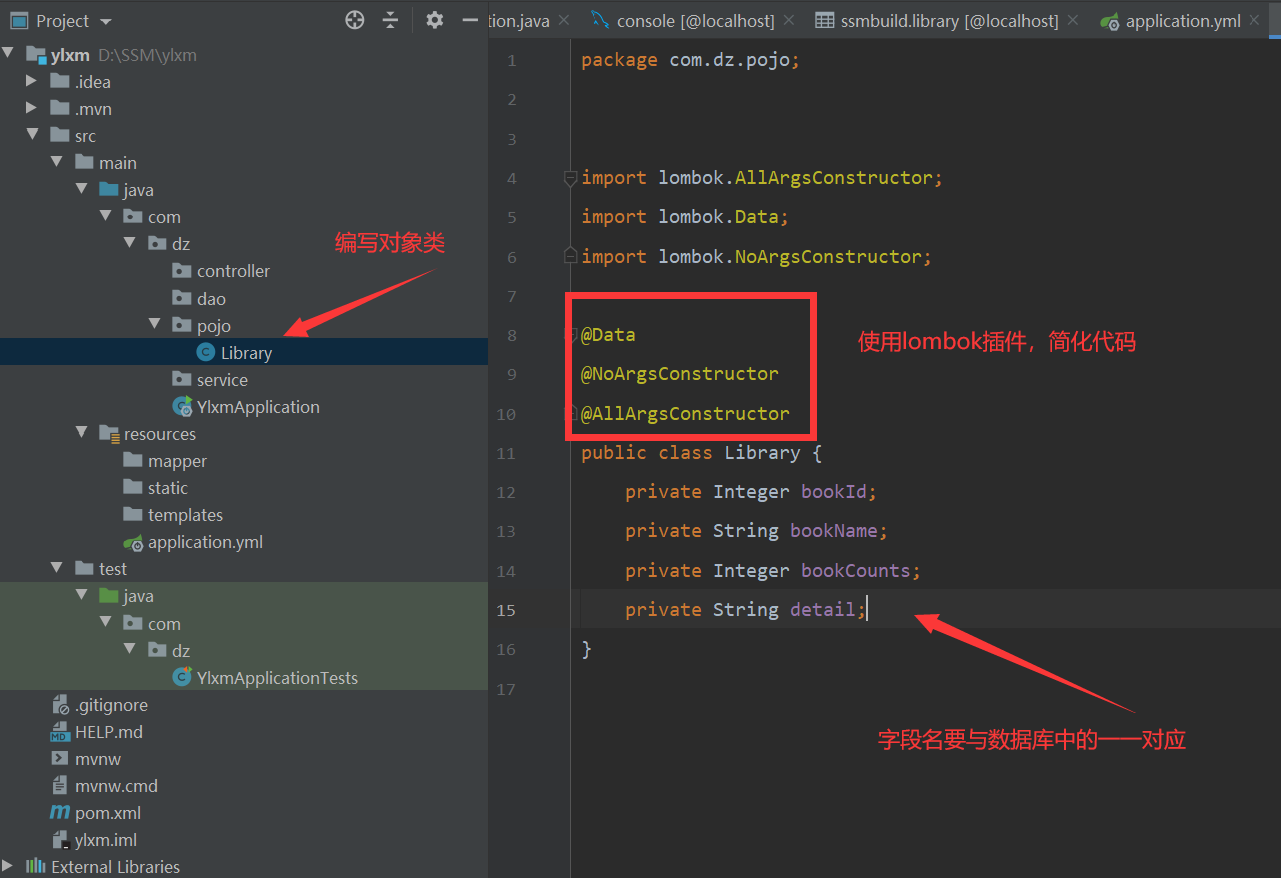The image size is (1281, 878).
Task: Click the YlxmApplication run class icon
Action: tap(182, 406)
